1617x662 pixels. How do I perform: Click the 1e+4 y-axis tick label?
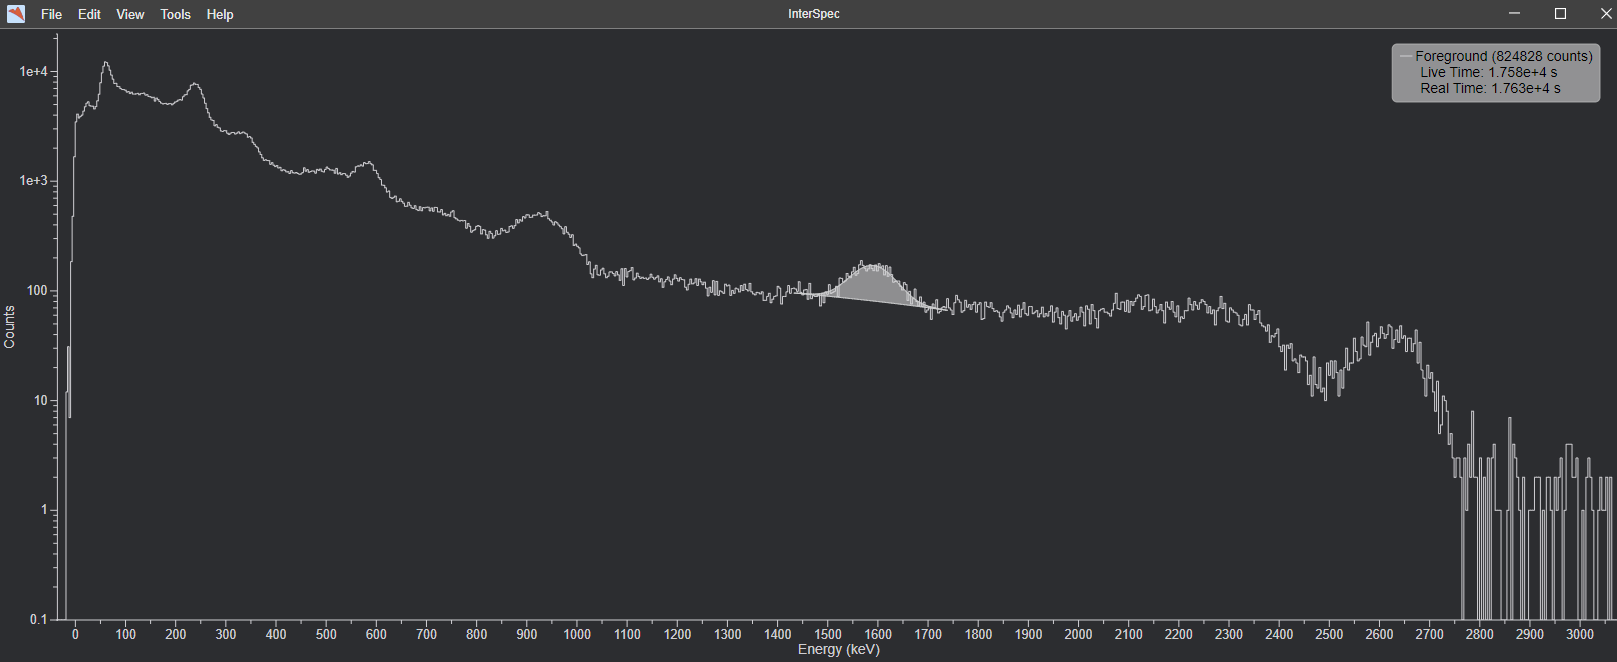click(33, 72)
